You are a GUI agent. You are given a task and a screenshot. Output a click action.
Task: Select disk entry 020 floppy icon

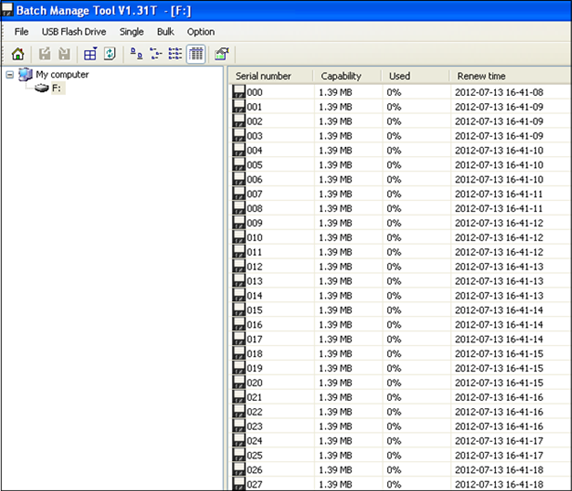pyautogui.click(x=239, y=382)
